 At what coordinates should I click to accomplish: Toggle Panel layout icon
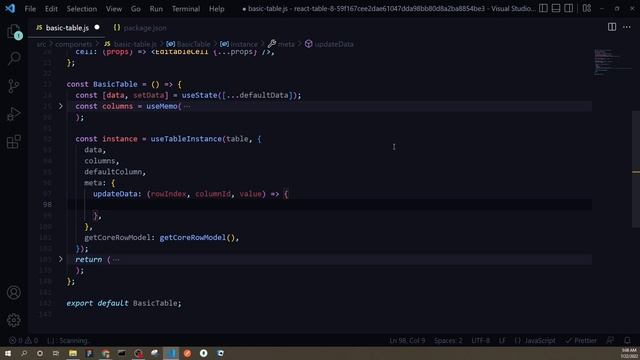click(556, 8)
